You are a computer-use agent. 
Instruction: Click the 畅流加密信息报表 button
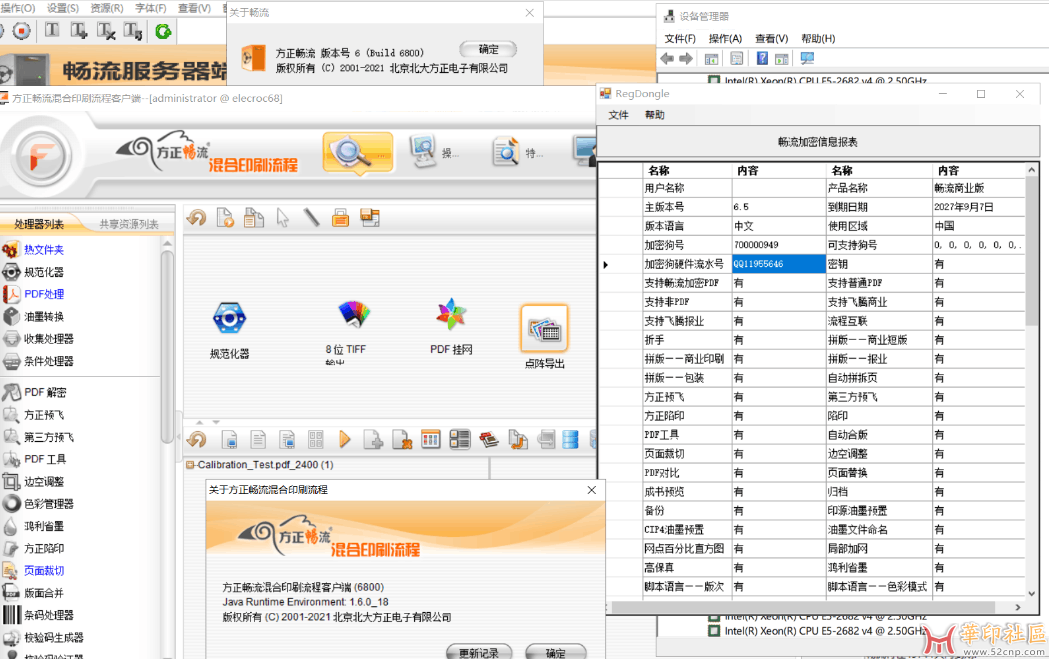click(817, 142)
